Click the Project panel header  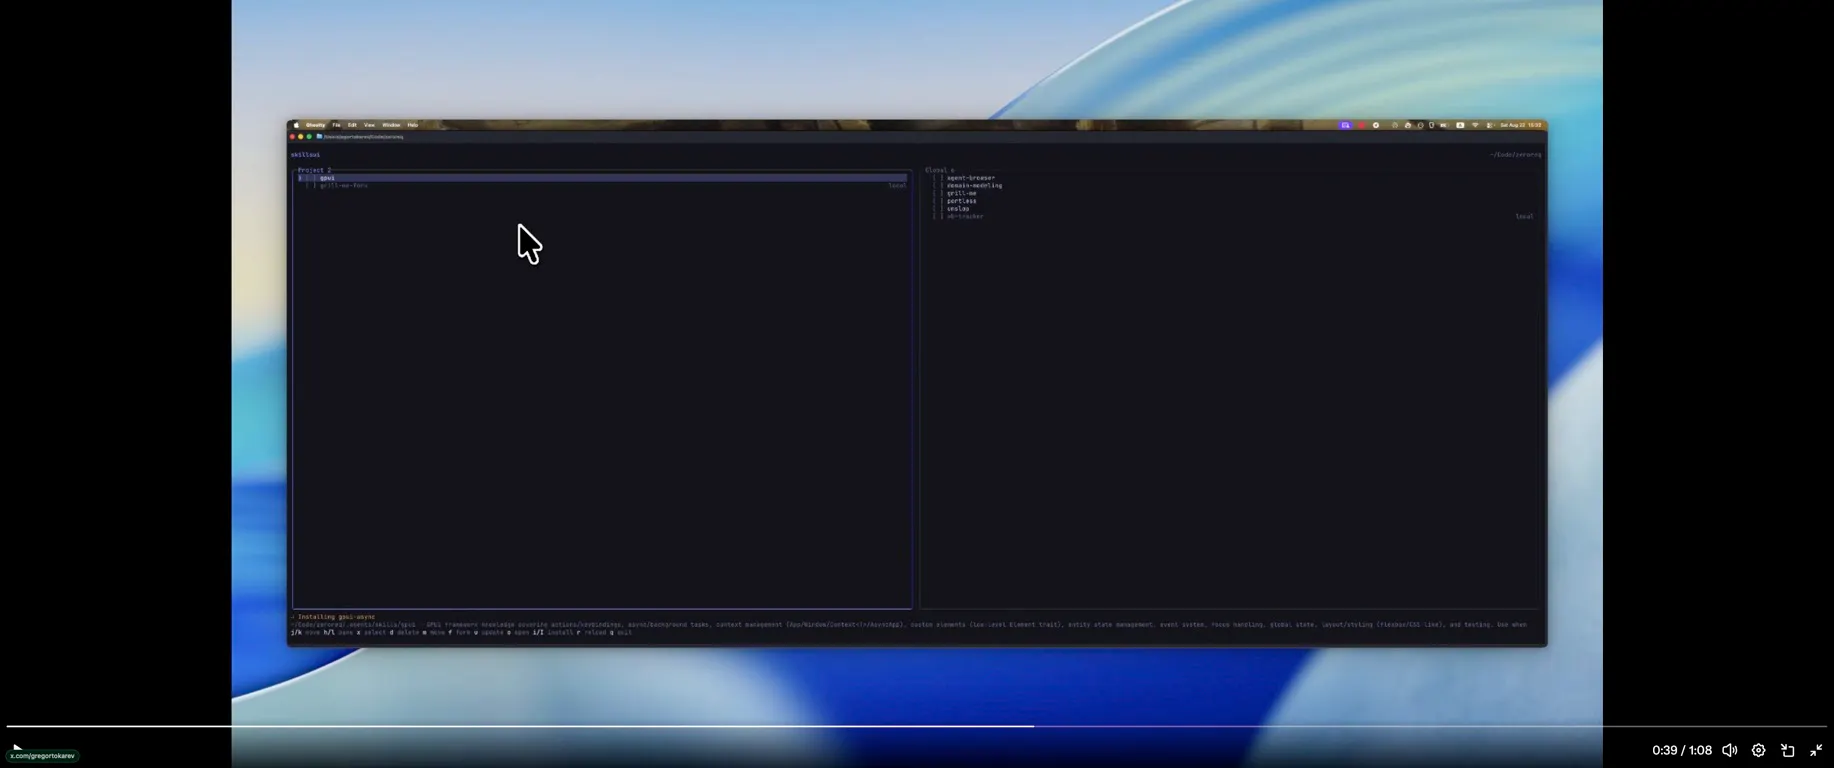pyautogui.click(x=314, y=170)
